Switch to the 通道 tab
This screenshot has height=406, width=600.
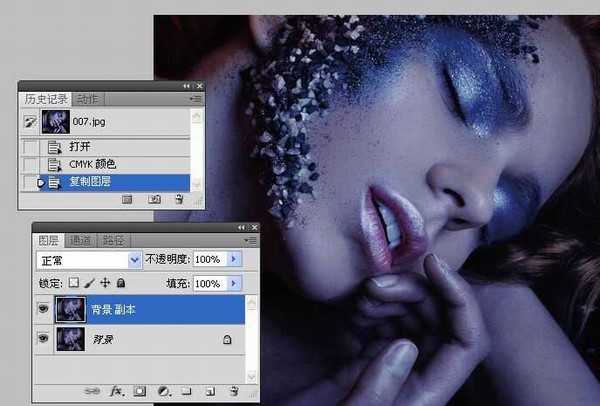[79, 240]
